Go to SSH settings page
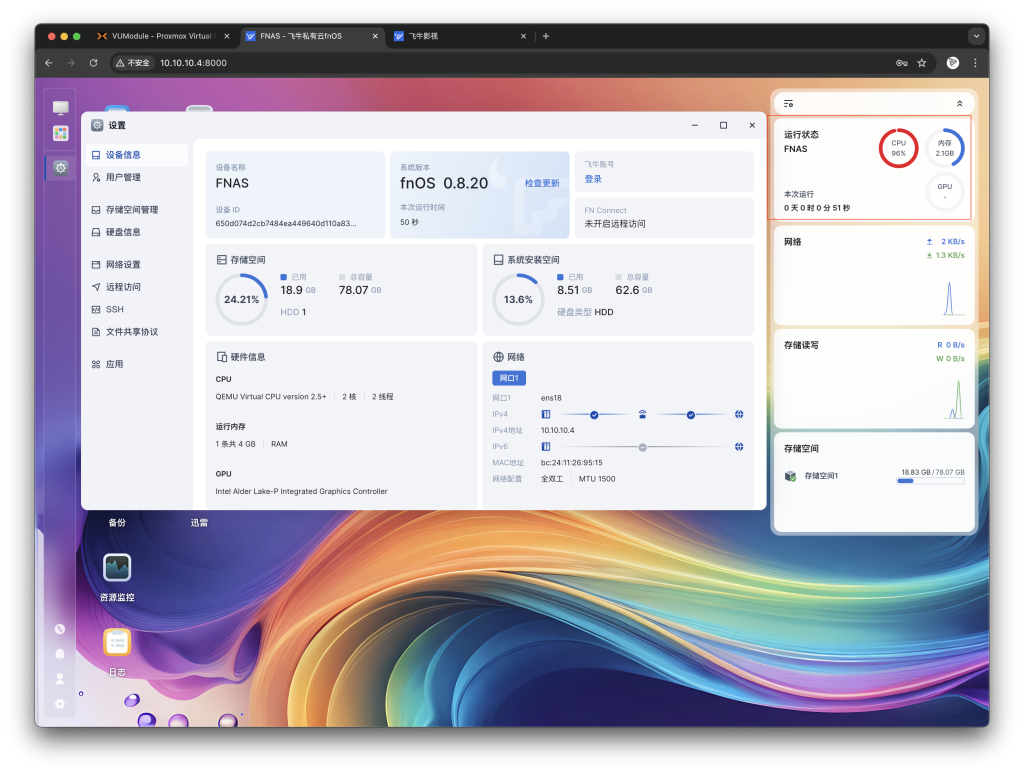This screenshot has height=773, width=1024. coord(114,309)
